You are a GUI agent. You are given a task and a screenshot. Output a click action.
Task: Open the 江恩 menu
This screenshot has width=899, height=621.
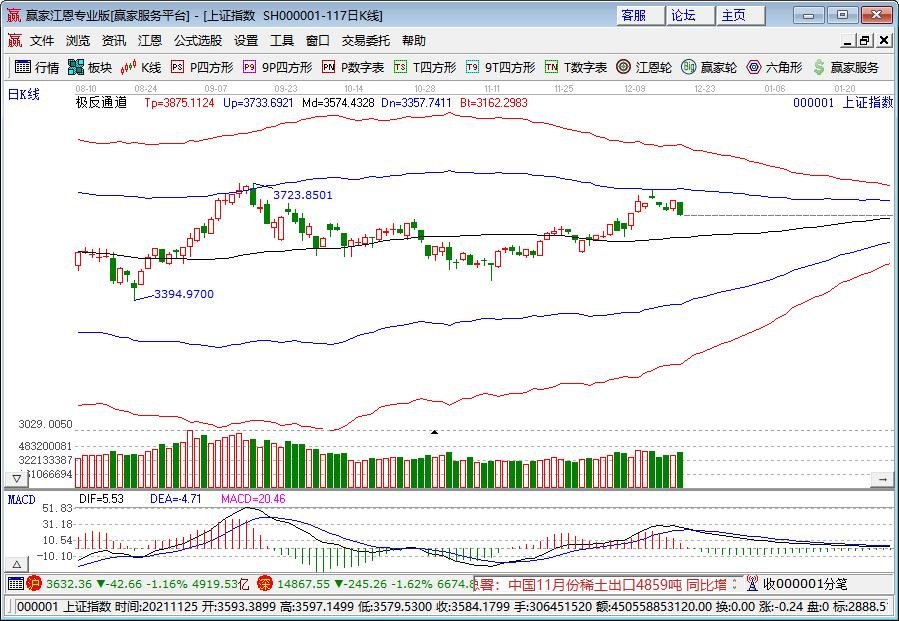[x=150, y=41]
